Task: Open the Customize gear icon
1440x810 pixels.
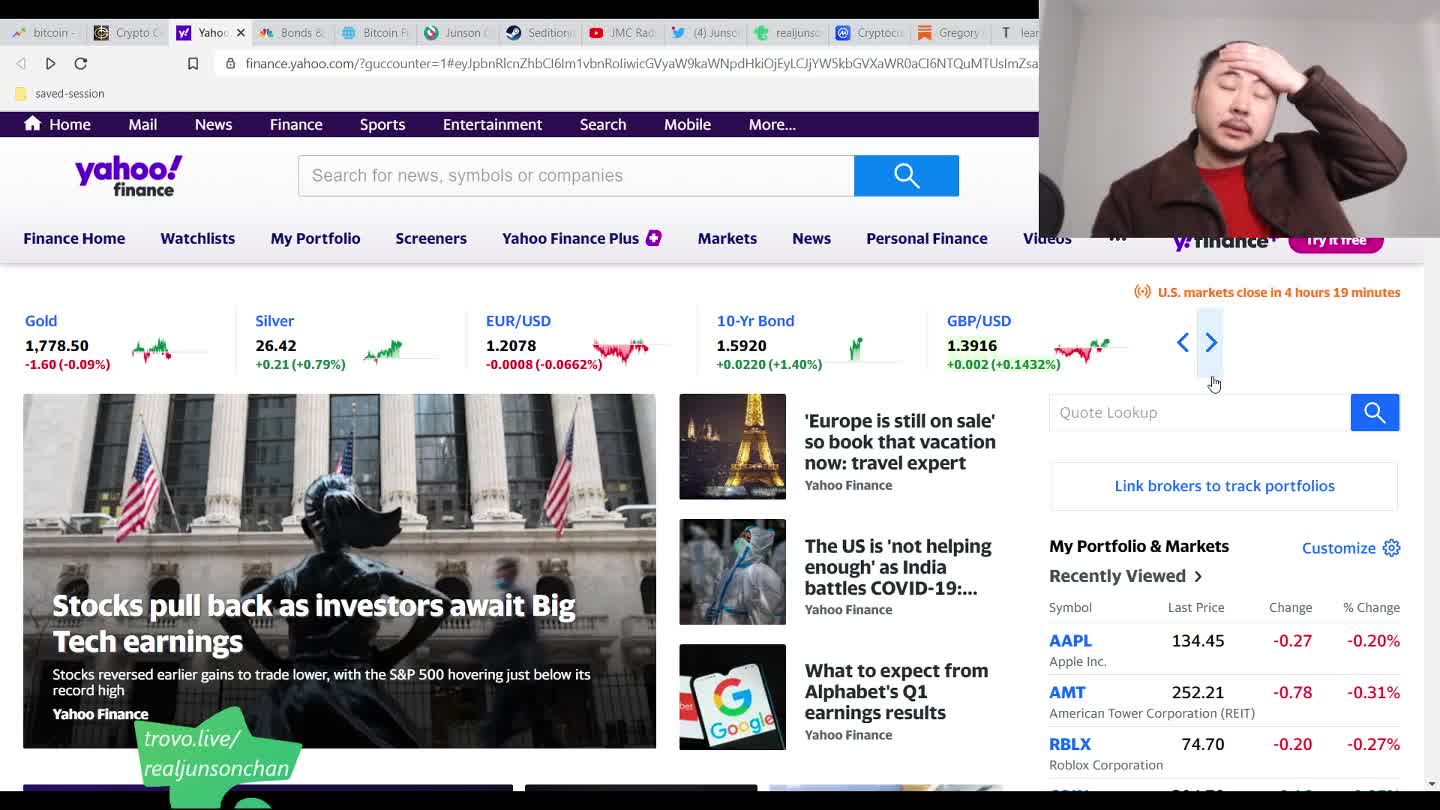Action: tap(1391, 548)
